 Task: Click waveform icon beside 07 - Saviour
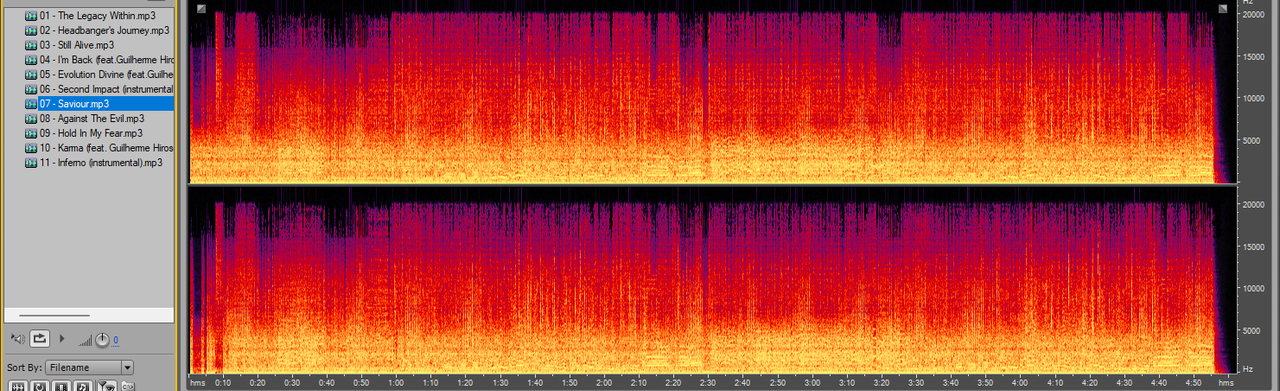click(x=31, y=103)
